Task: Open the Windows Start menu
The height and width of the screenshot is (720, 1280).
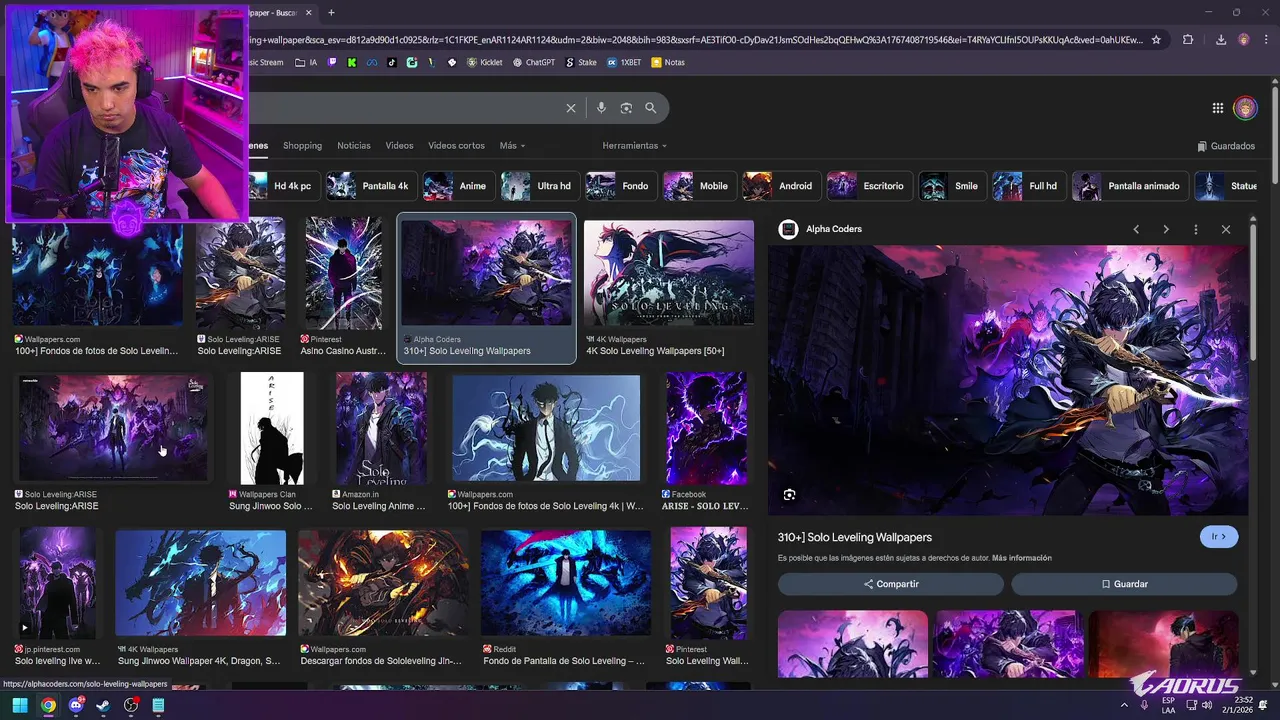Action: coord(20,705)
